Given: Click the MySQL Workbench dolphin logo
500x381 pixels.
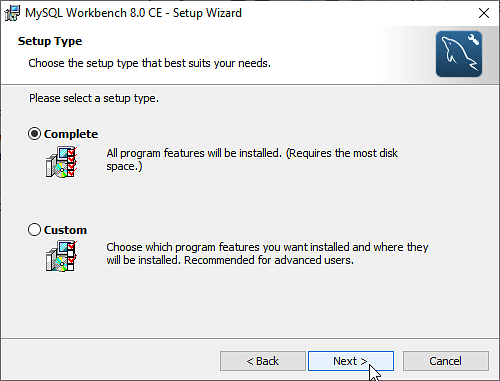Looking at the screenshot, I should tap(459, 54).
